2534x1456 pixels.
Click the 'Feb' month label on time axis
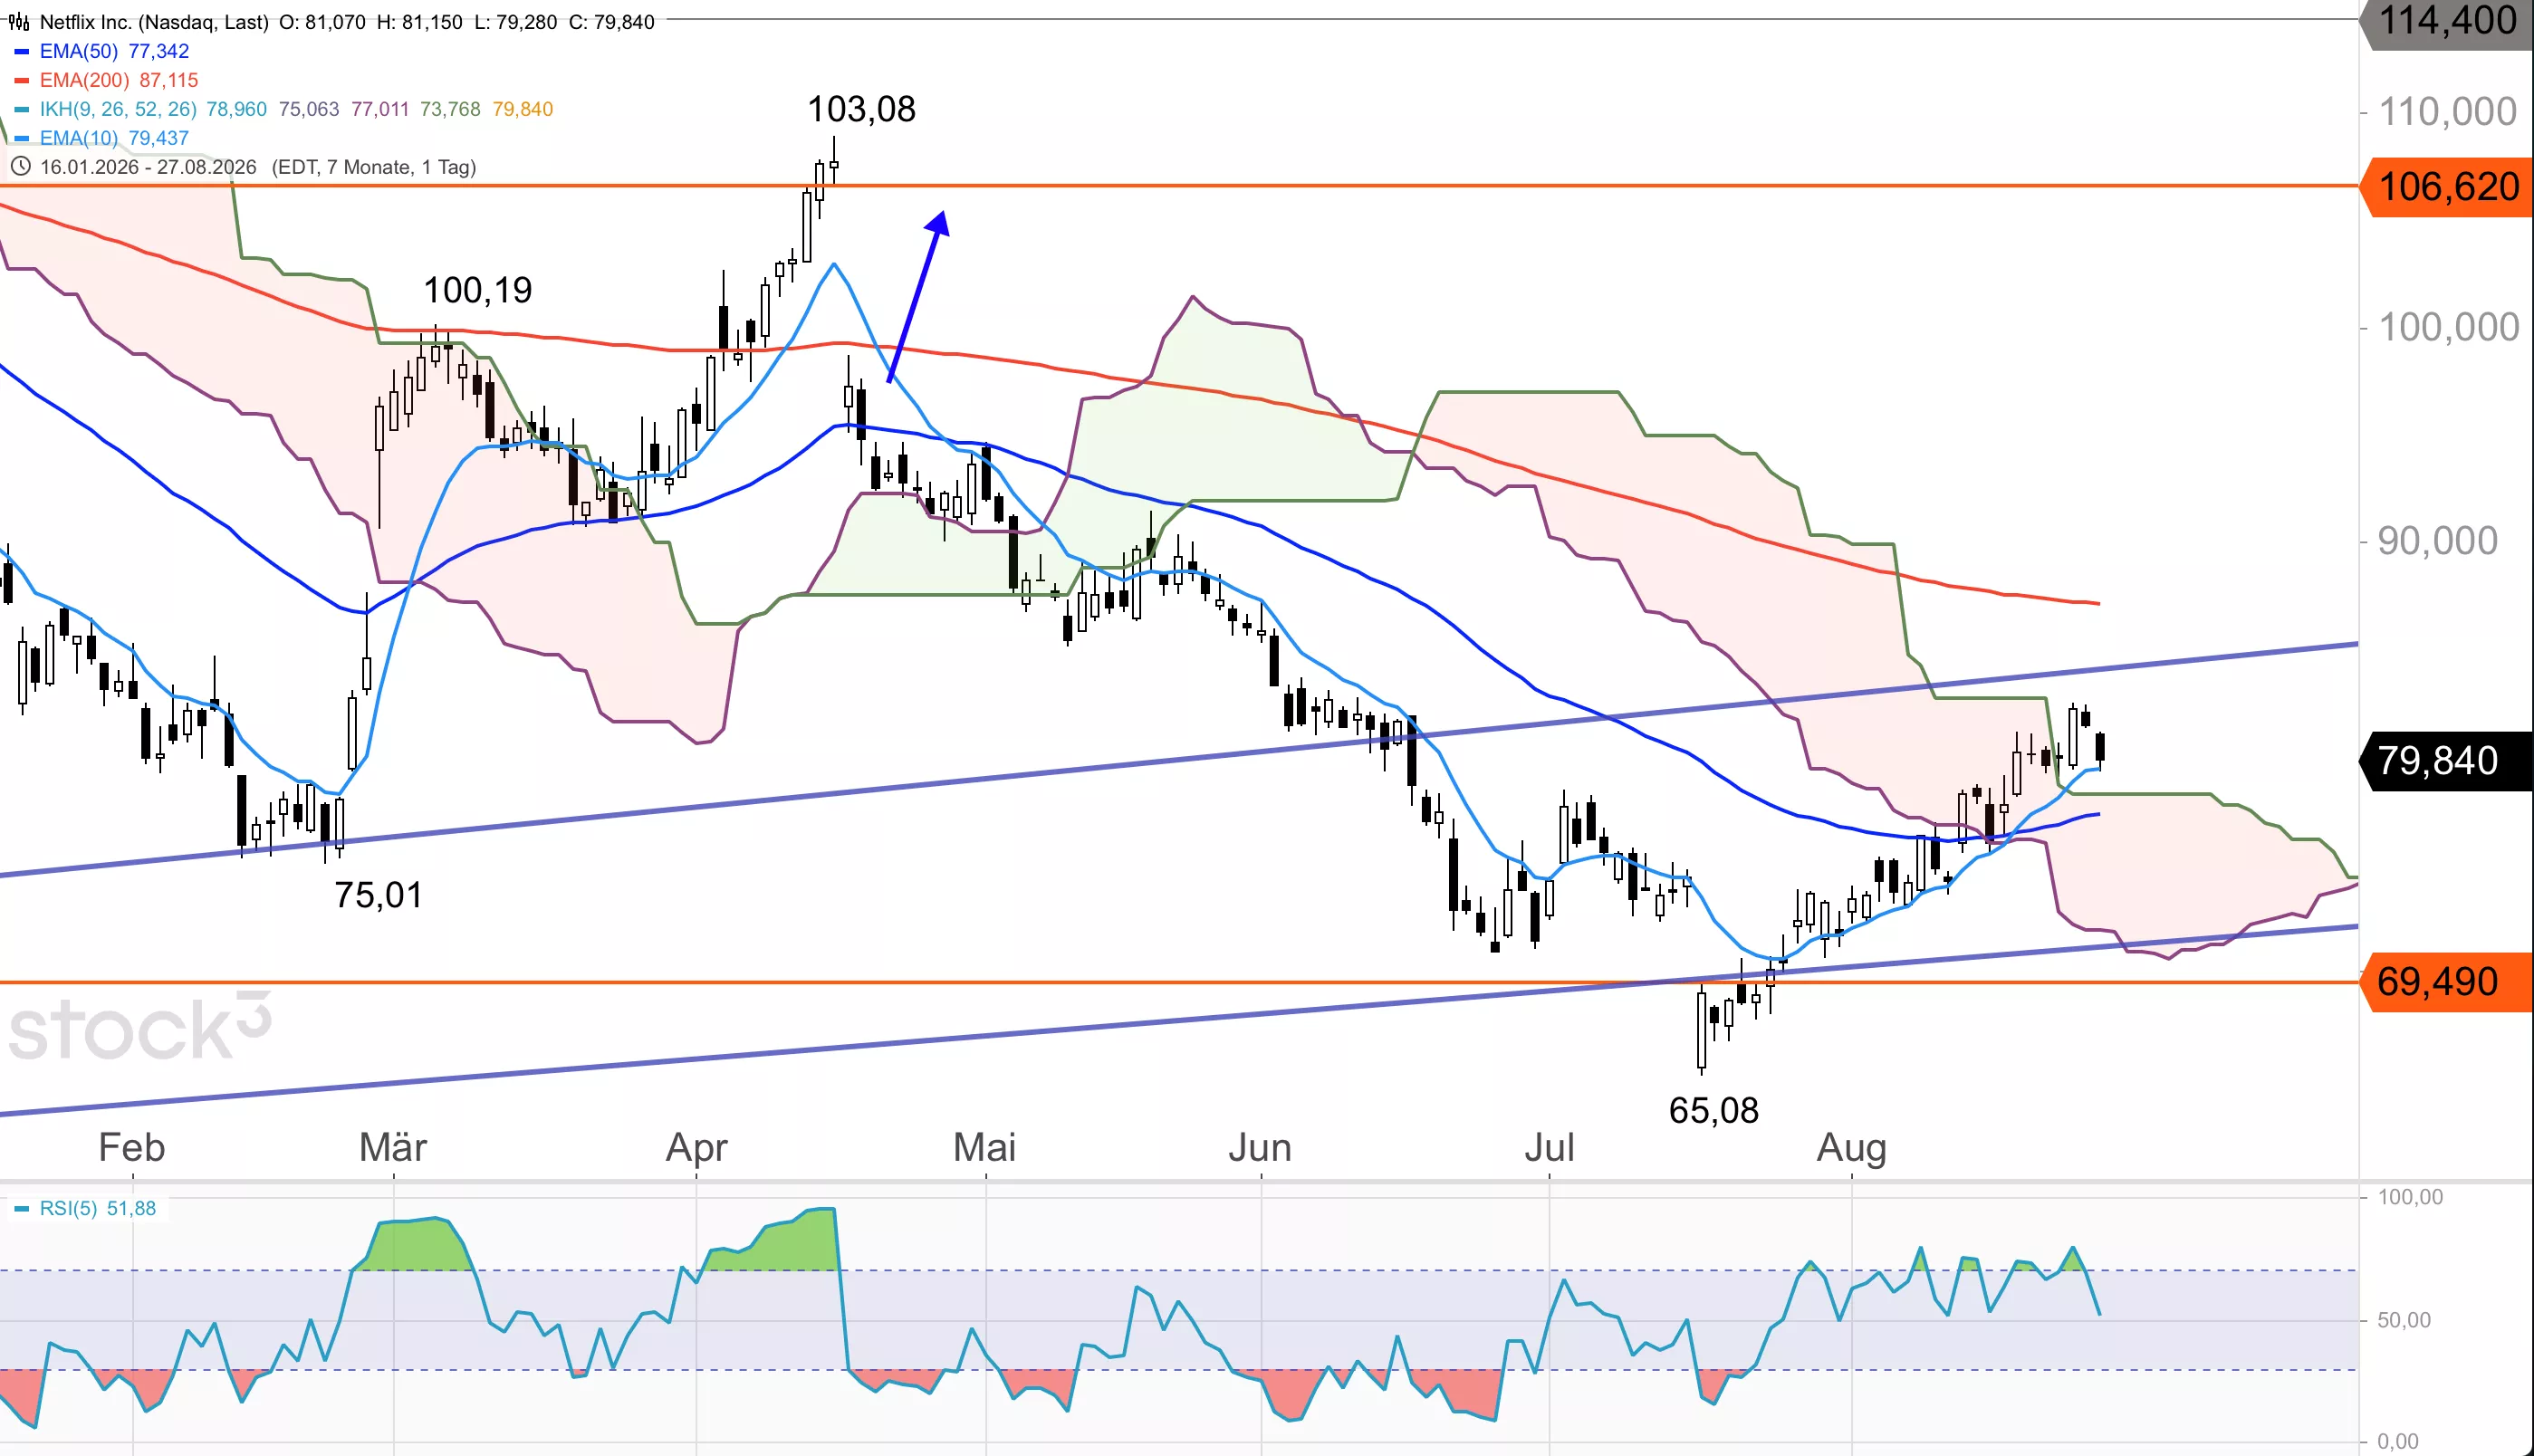point(131,1147)
